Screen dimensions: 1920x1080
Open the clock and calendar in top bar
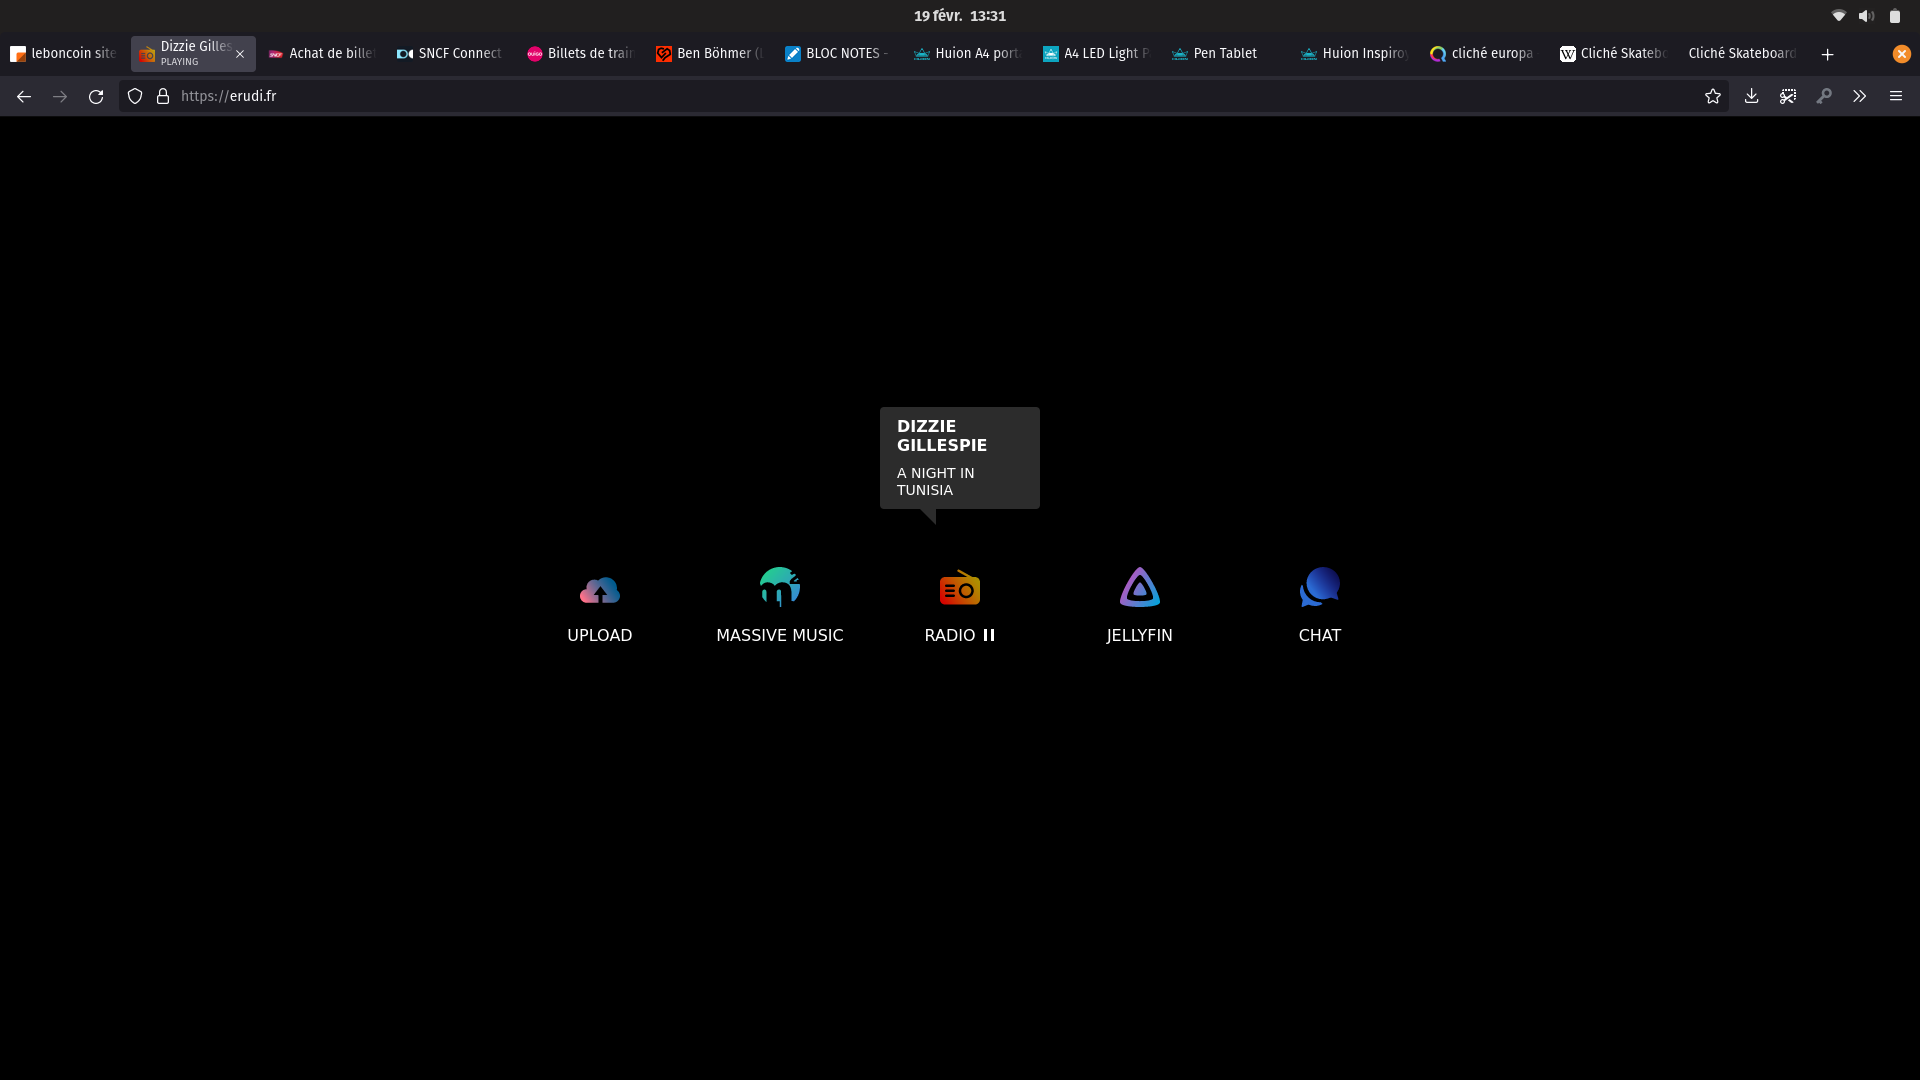click(x=959, y=16)
